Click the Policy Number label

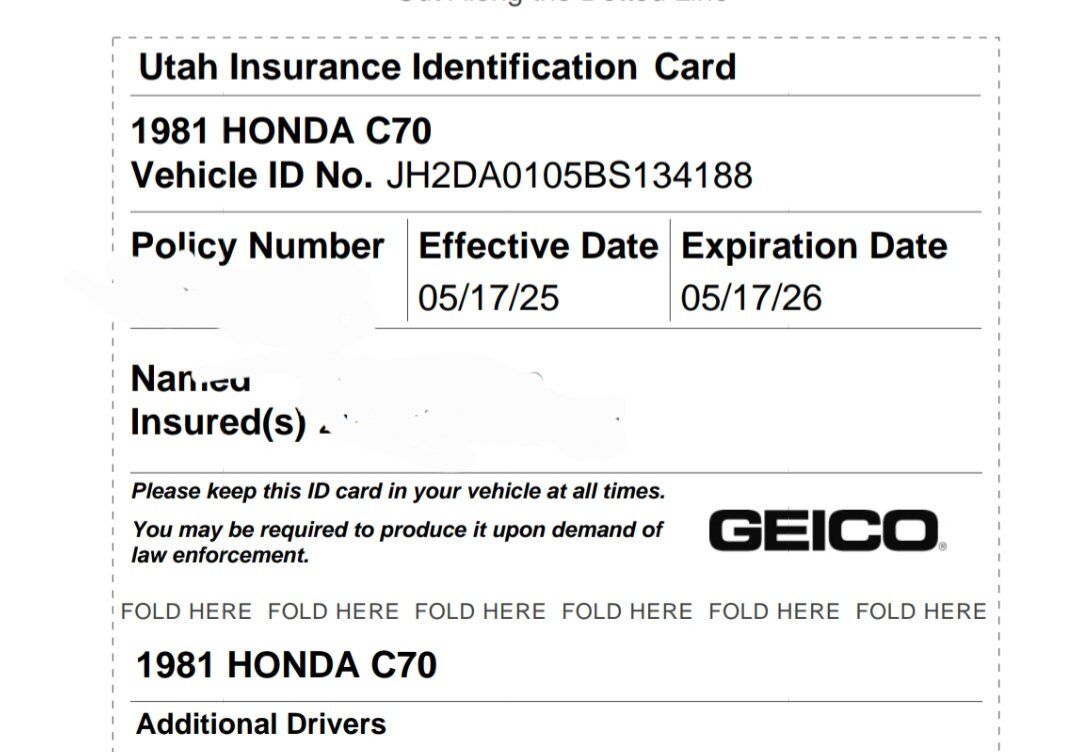258,246
